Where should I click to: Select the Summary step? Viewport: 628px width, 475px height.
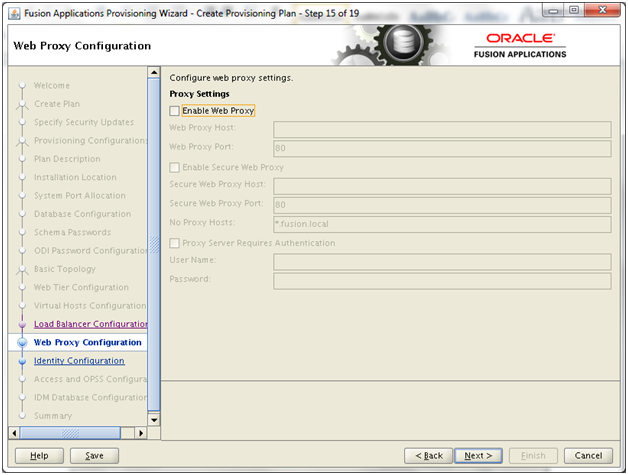(x=53, y=416)
